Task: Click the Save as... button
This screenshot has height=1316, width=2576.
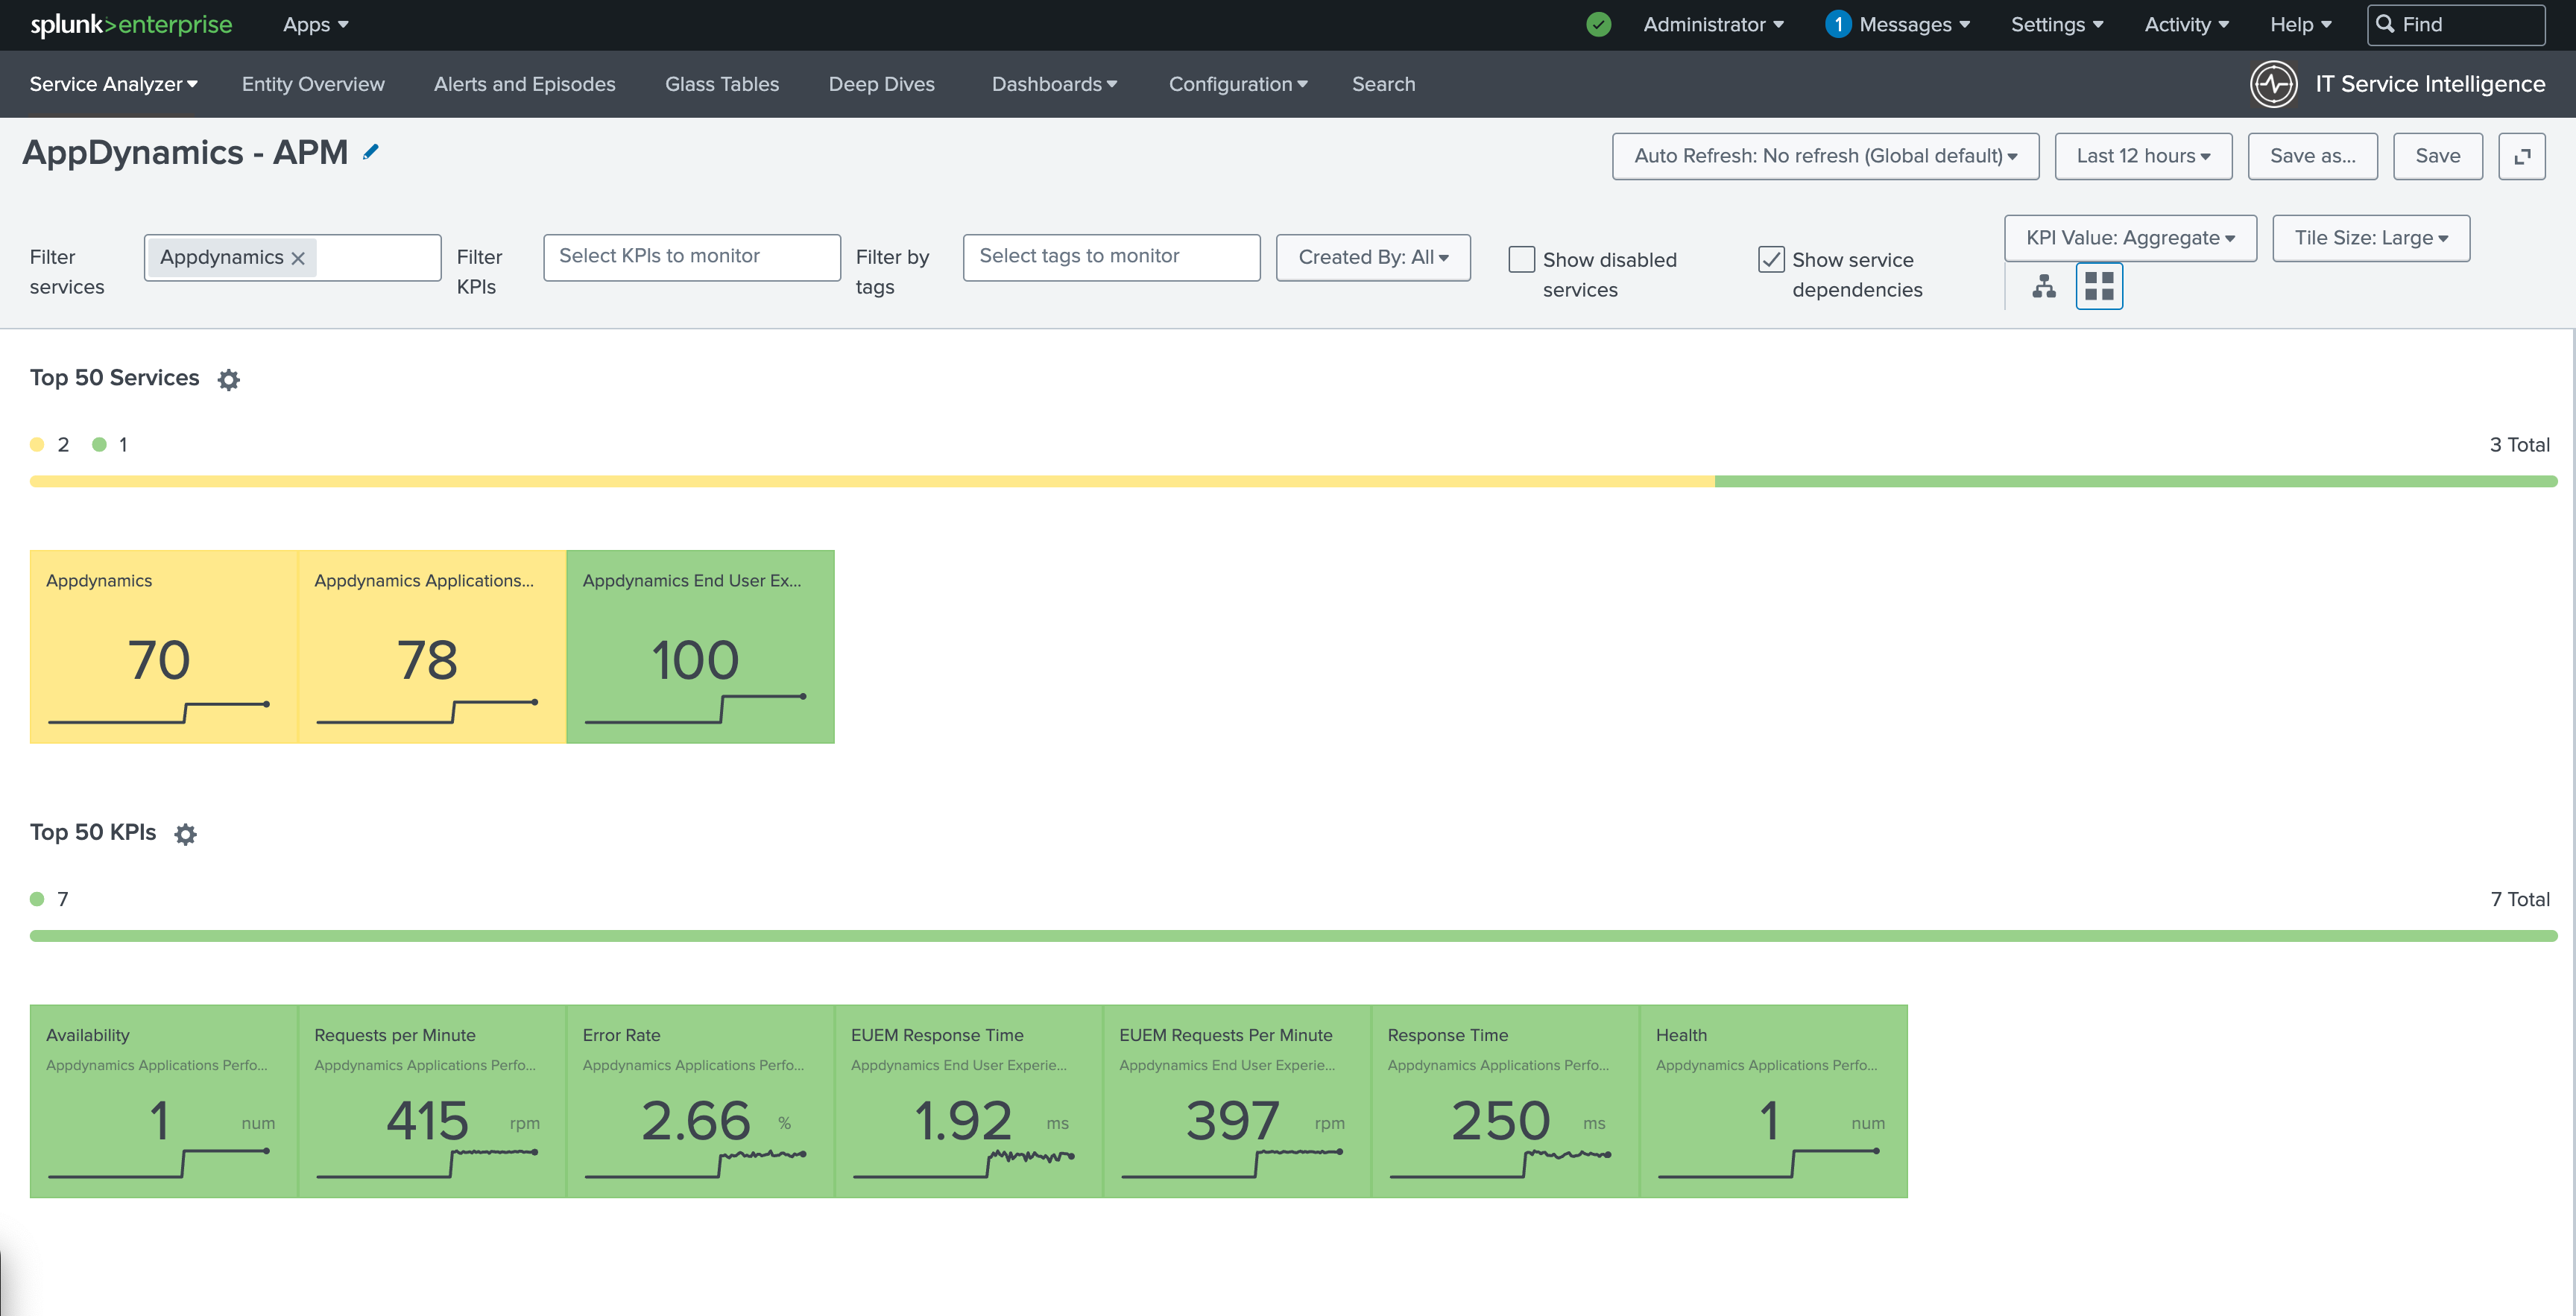Action: [x=2312, y=156]
